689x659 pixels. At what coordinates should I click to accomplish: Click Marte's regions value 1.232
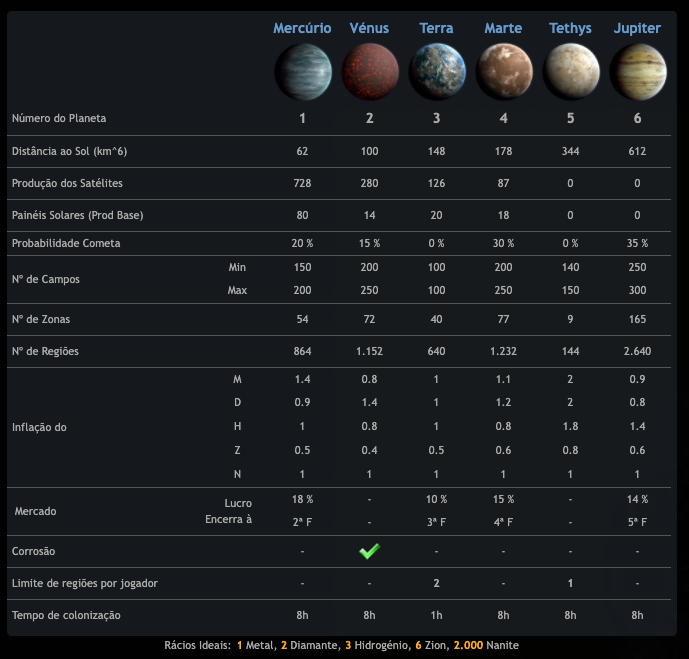click(x=503, y=351)
